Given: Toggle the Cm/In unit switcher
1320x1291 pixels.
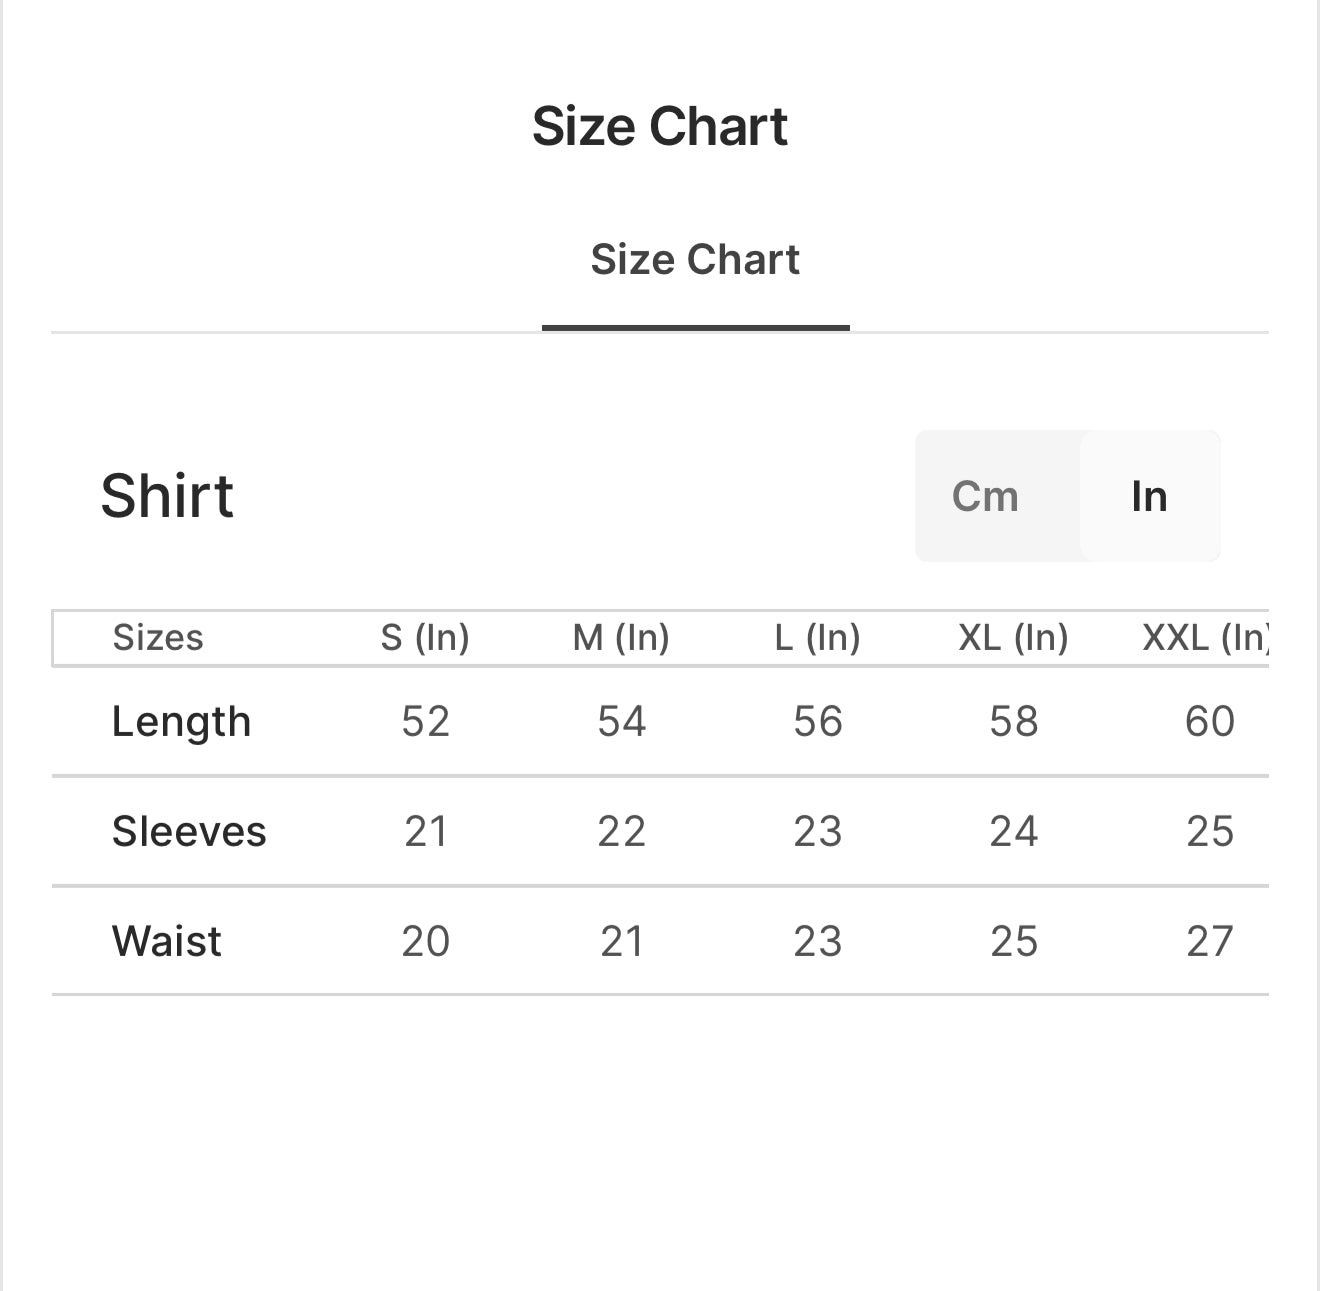Looking at the screenshot, I should pyautogui.click(x=1067, y=496).
